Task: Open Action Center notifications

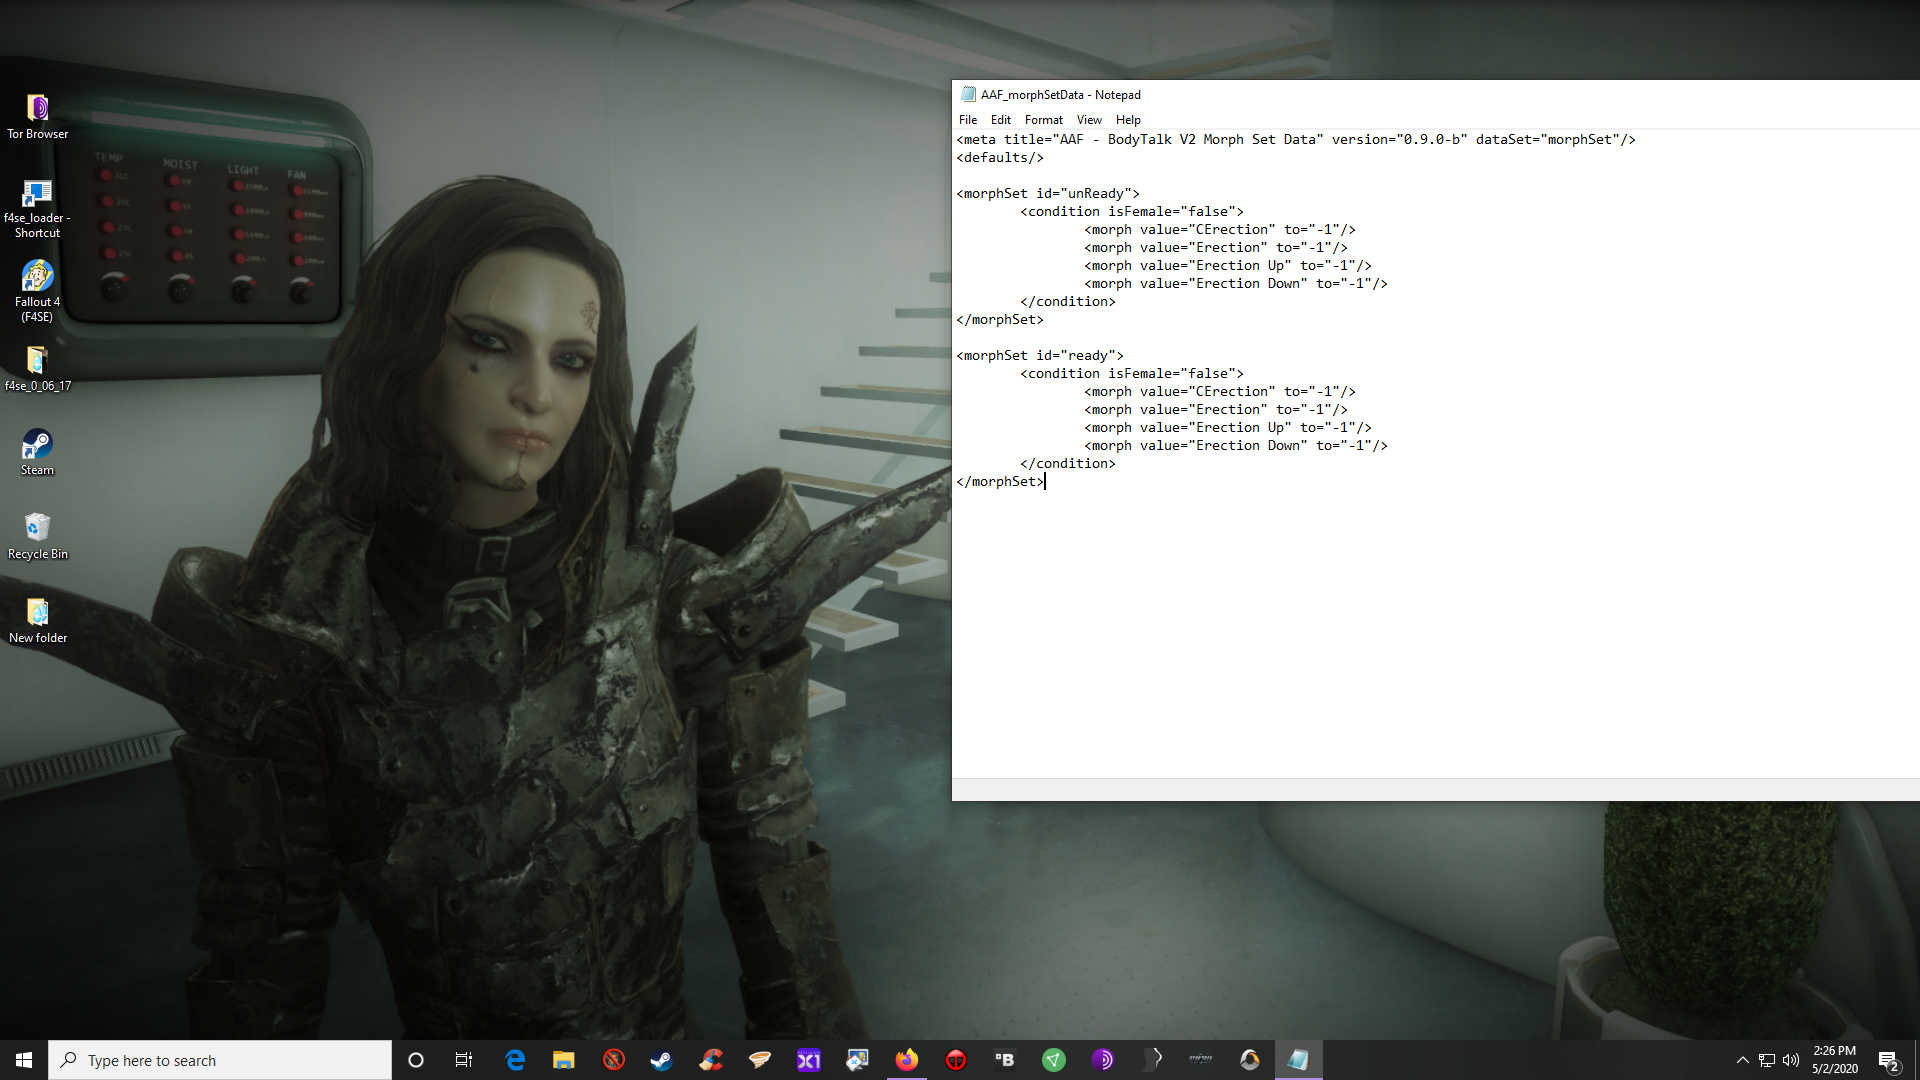Action: click(1889, 1060)
